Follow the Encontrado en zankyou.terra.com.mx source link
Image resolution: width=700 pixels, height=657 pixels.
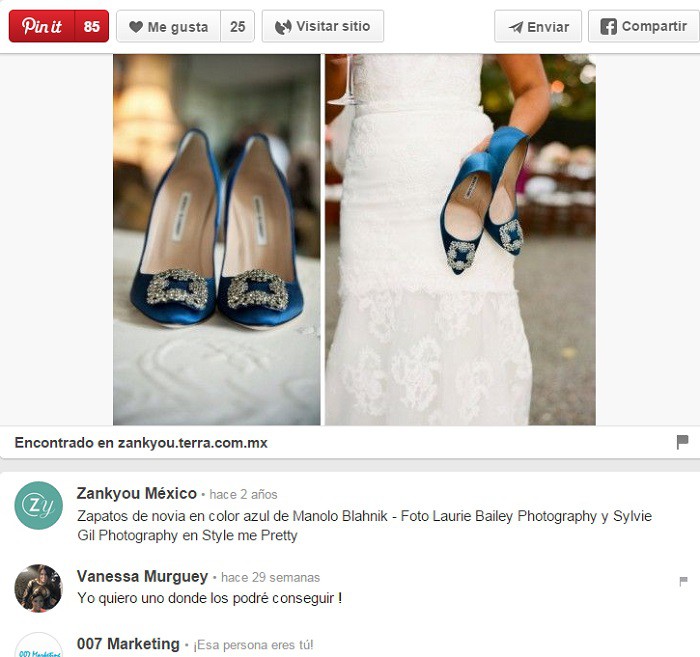pos(141,442)
